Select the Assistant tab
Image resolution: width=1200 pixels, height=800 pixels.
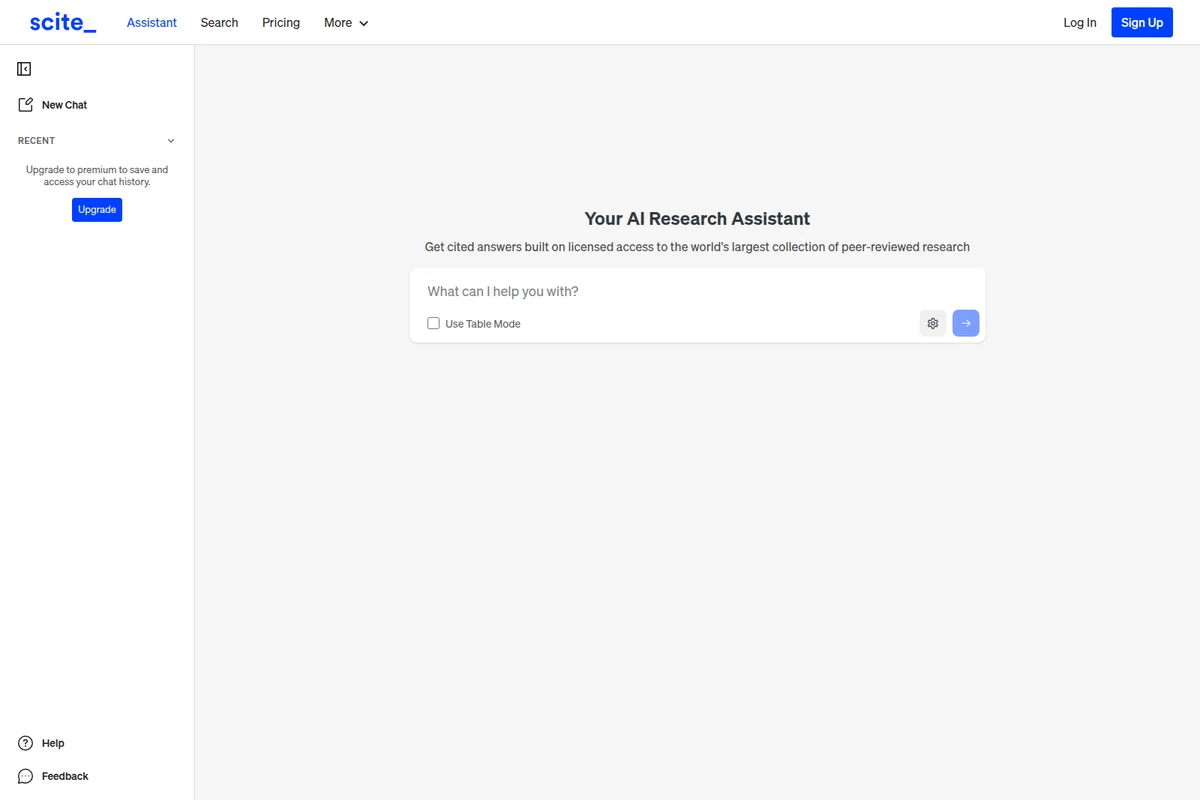pyautogui.click(x=151, y=22)
